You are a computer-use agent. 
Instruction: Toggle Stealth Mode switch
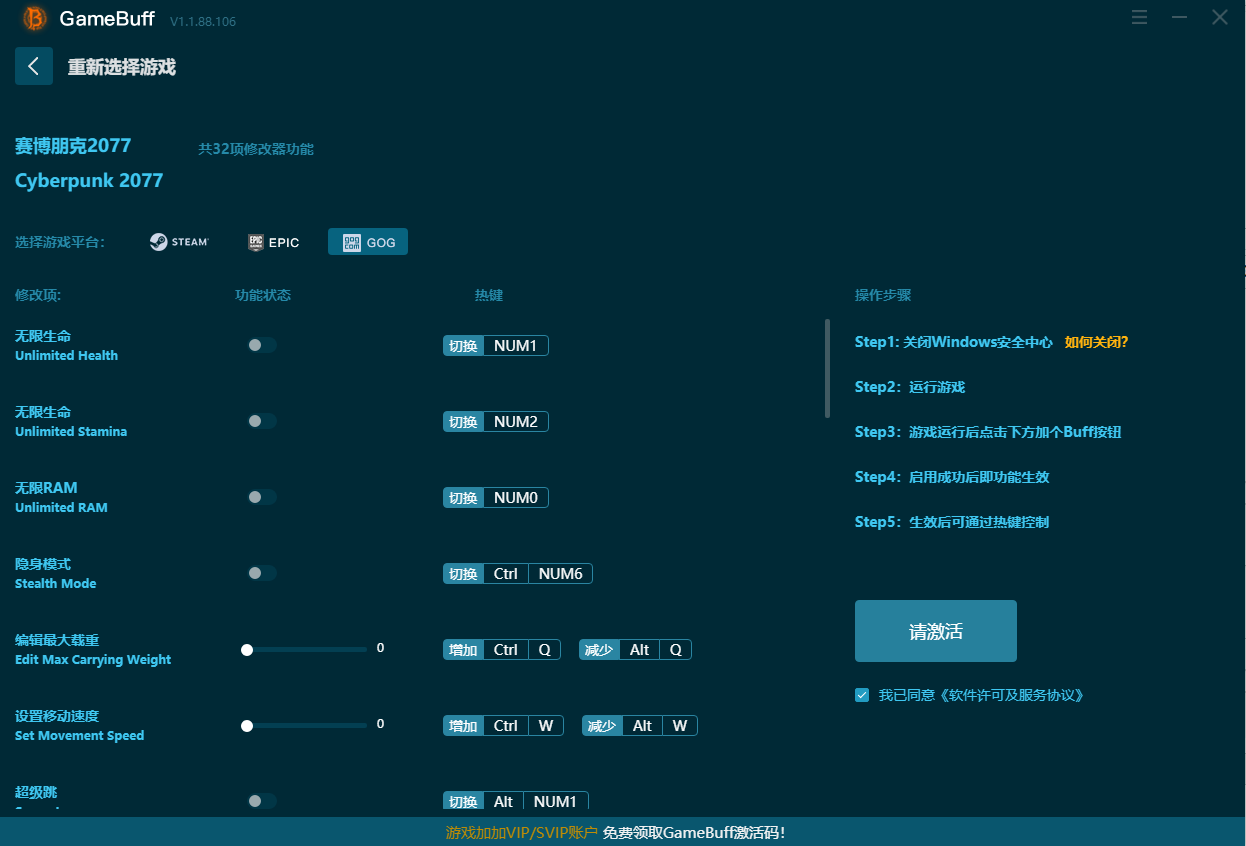[262, 573]
